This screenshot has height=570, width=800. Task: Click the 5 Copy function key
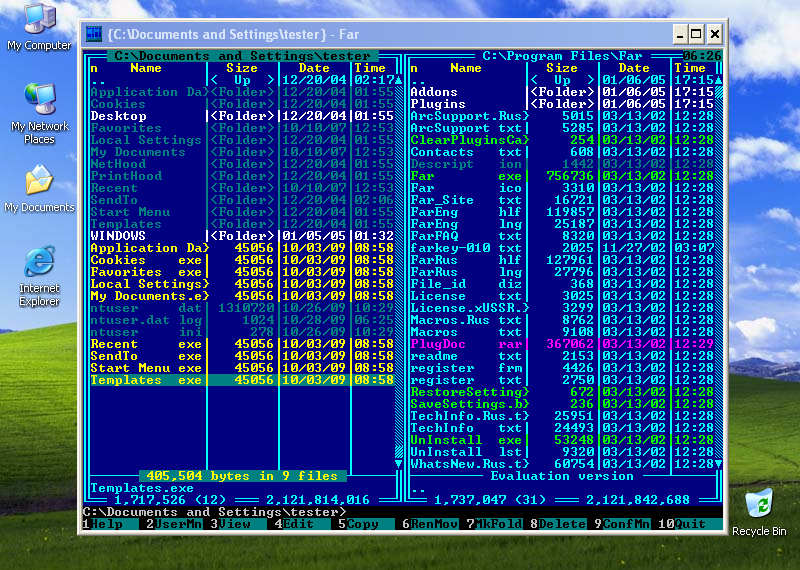[x=366, y=524]
